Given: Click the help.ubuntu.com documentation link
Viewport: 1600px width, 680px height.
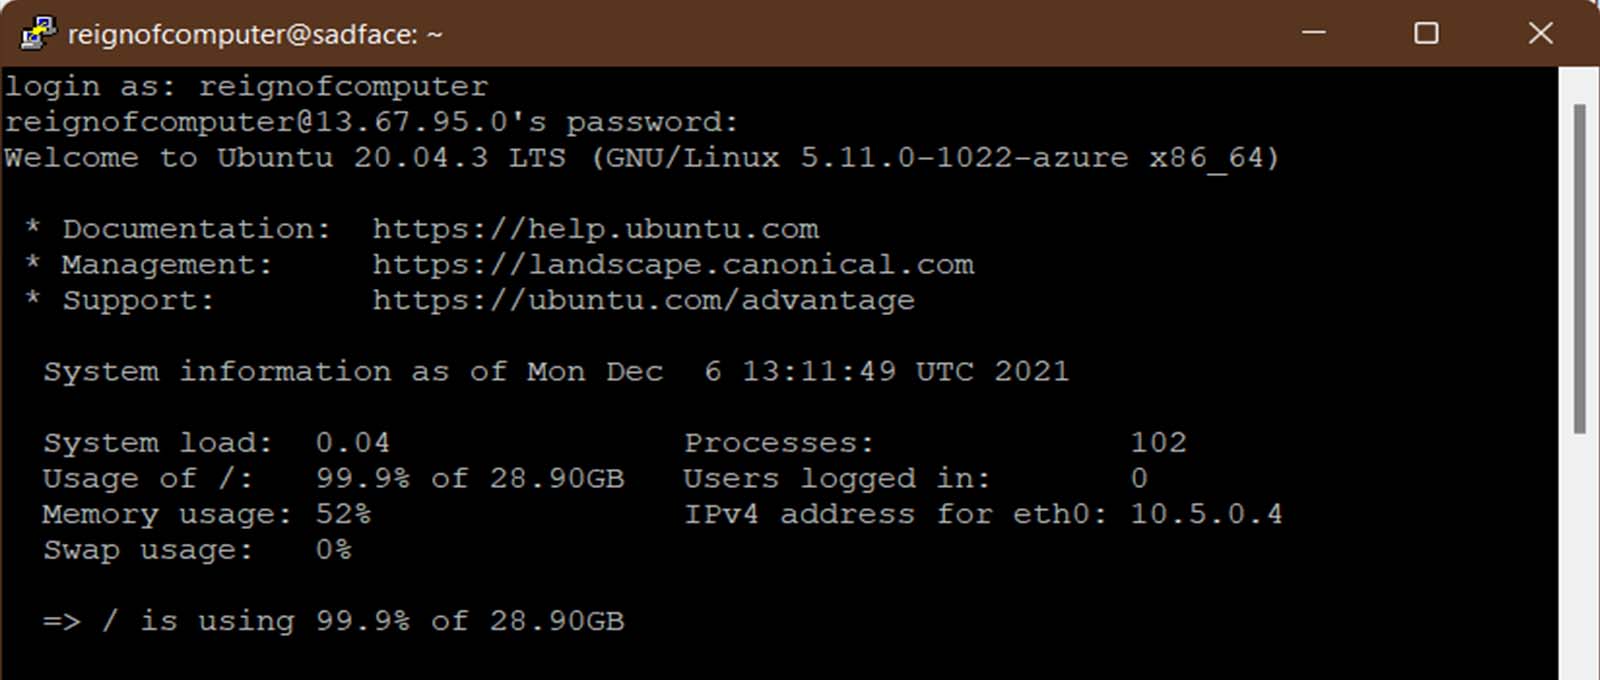Looking at the screenshot, I should click(596, 228).
